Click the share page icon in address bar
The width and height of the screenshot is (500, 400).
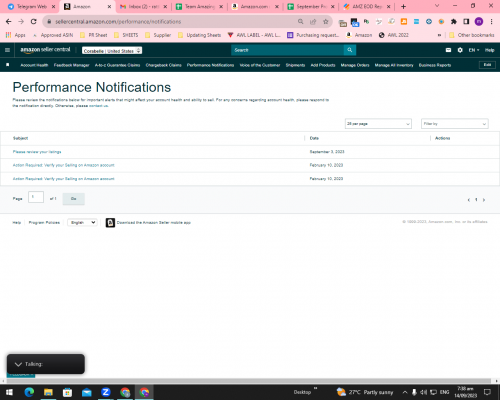pos(313,22)
